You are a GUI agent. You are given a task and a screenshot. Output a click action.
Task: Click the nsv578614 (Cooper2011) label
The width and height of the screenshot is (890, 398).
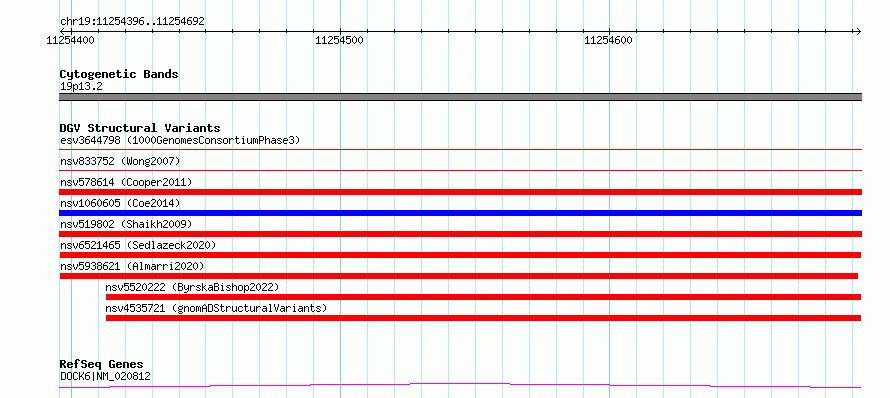(x=126, y=182)
